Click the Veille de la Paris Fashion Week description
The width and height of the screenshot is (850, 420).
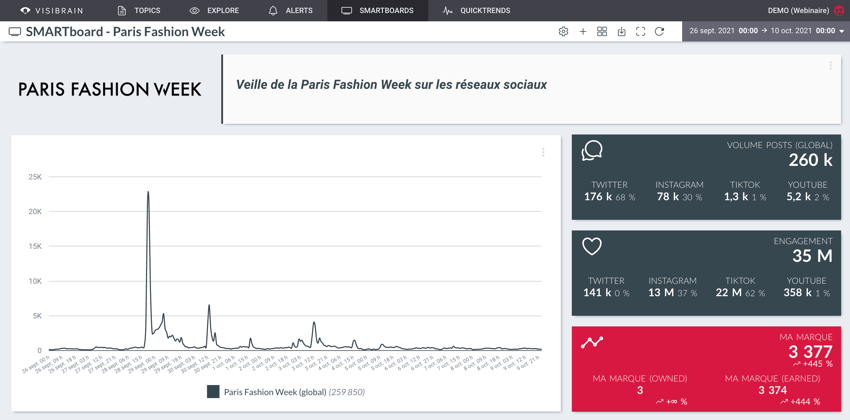[391, 85]
